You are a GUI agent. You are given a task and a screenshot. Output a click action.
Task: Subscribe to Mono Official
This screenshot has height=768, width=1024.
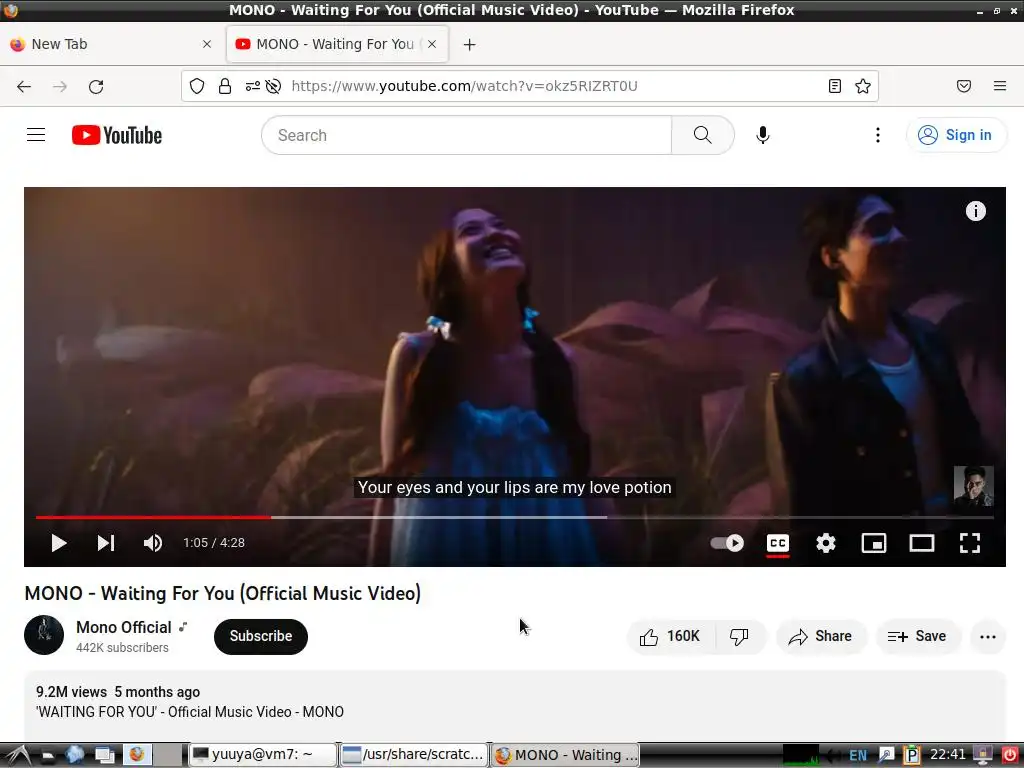pyautogui.click(x=261, y=636)
